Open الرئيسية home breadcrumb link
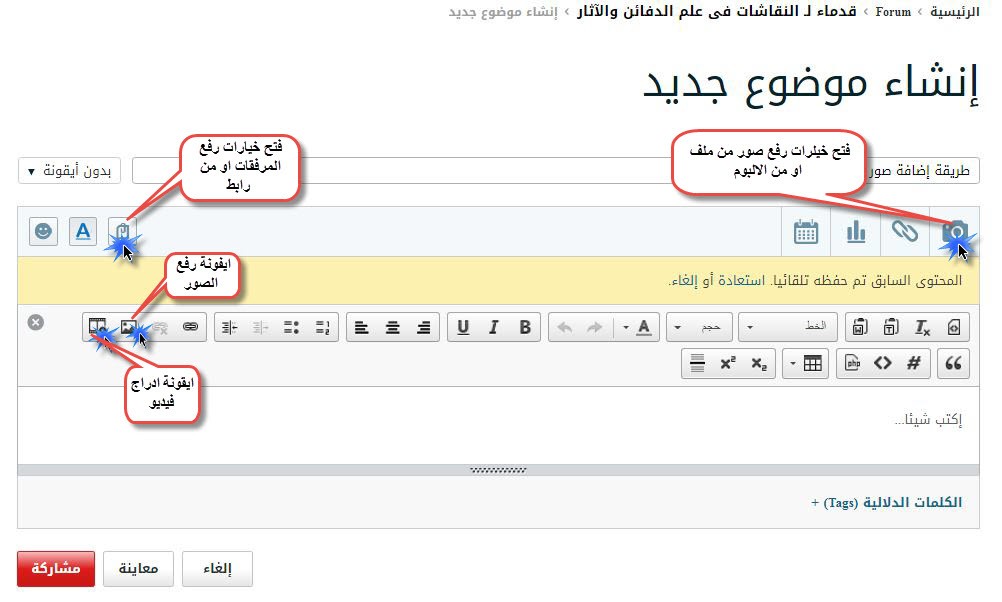 pyautogui.click(x=955, y=12)
